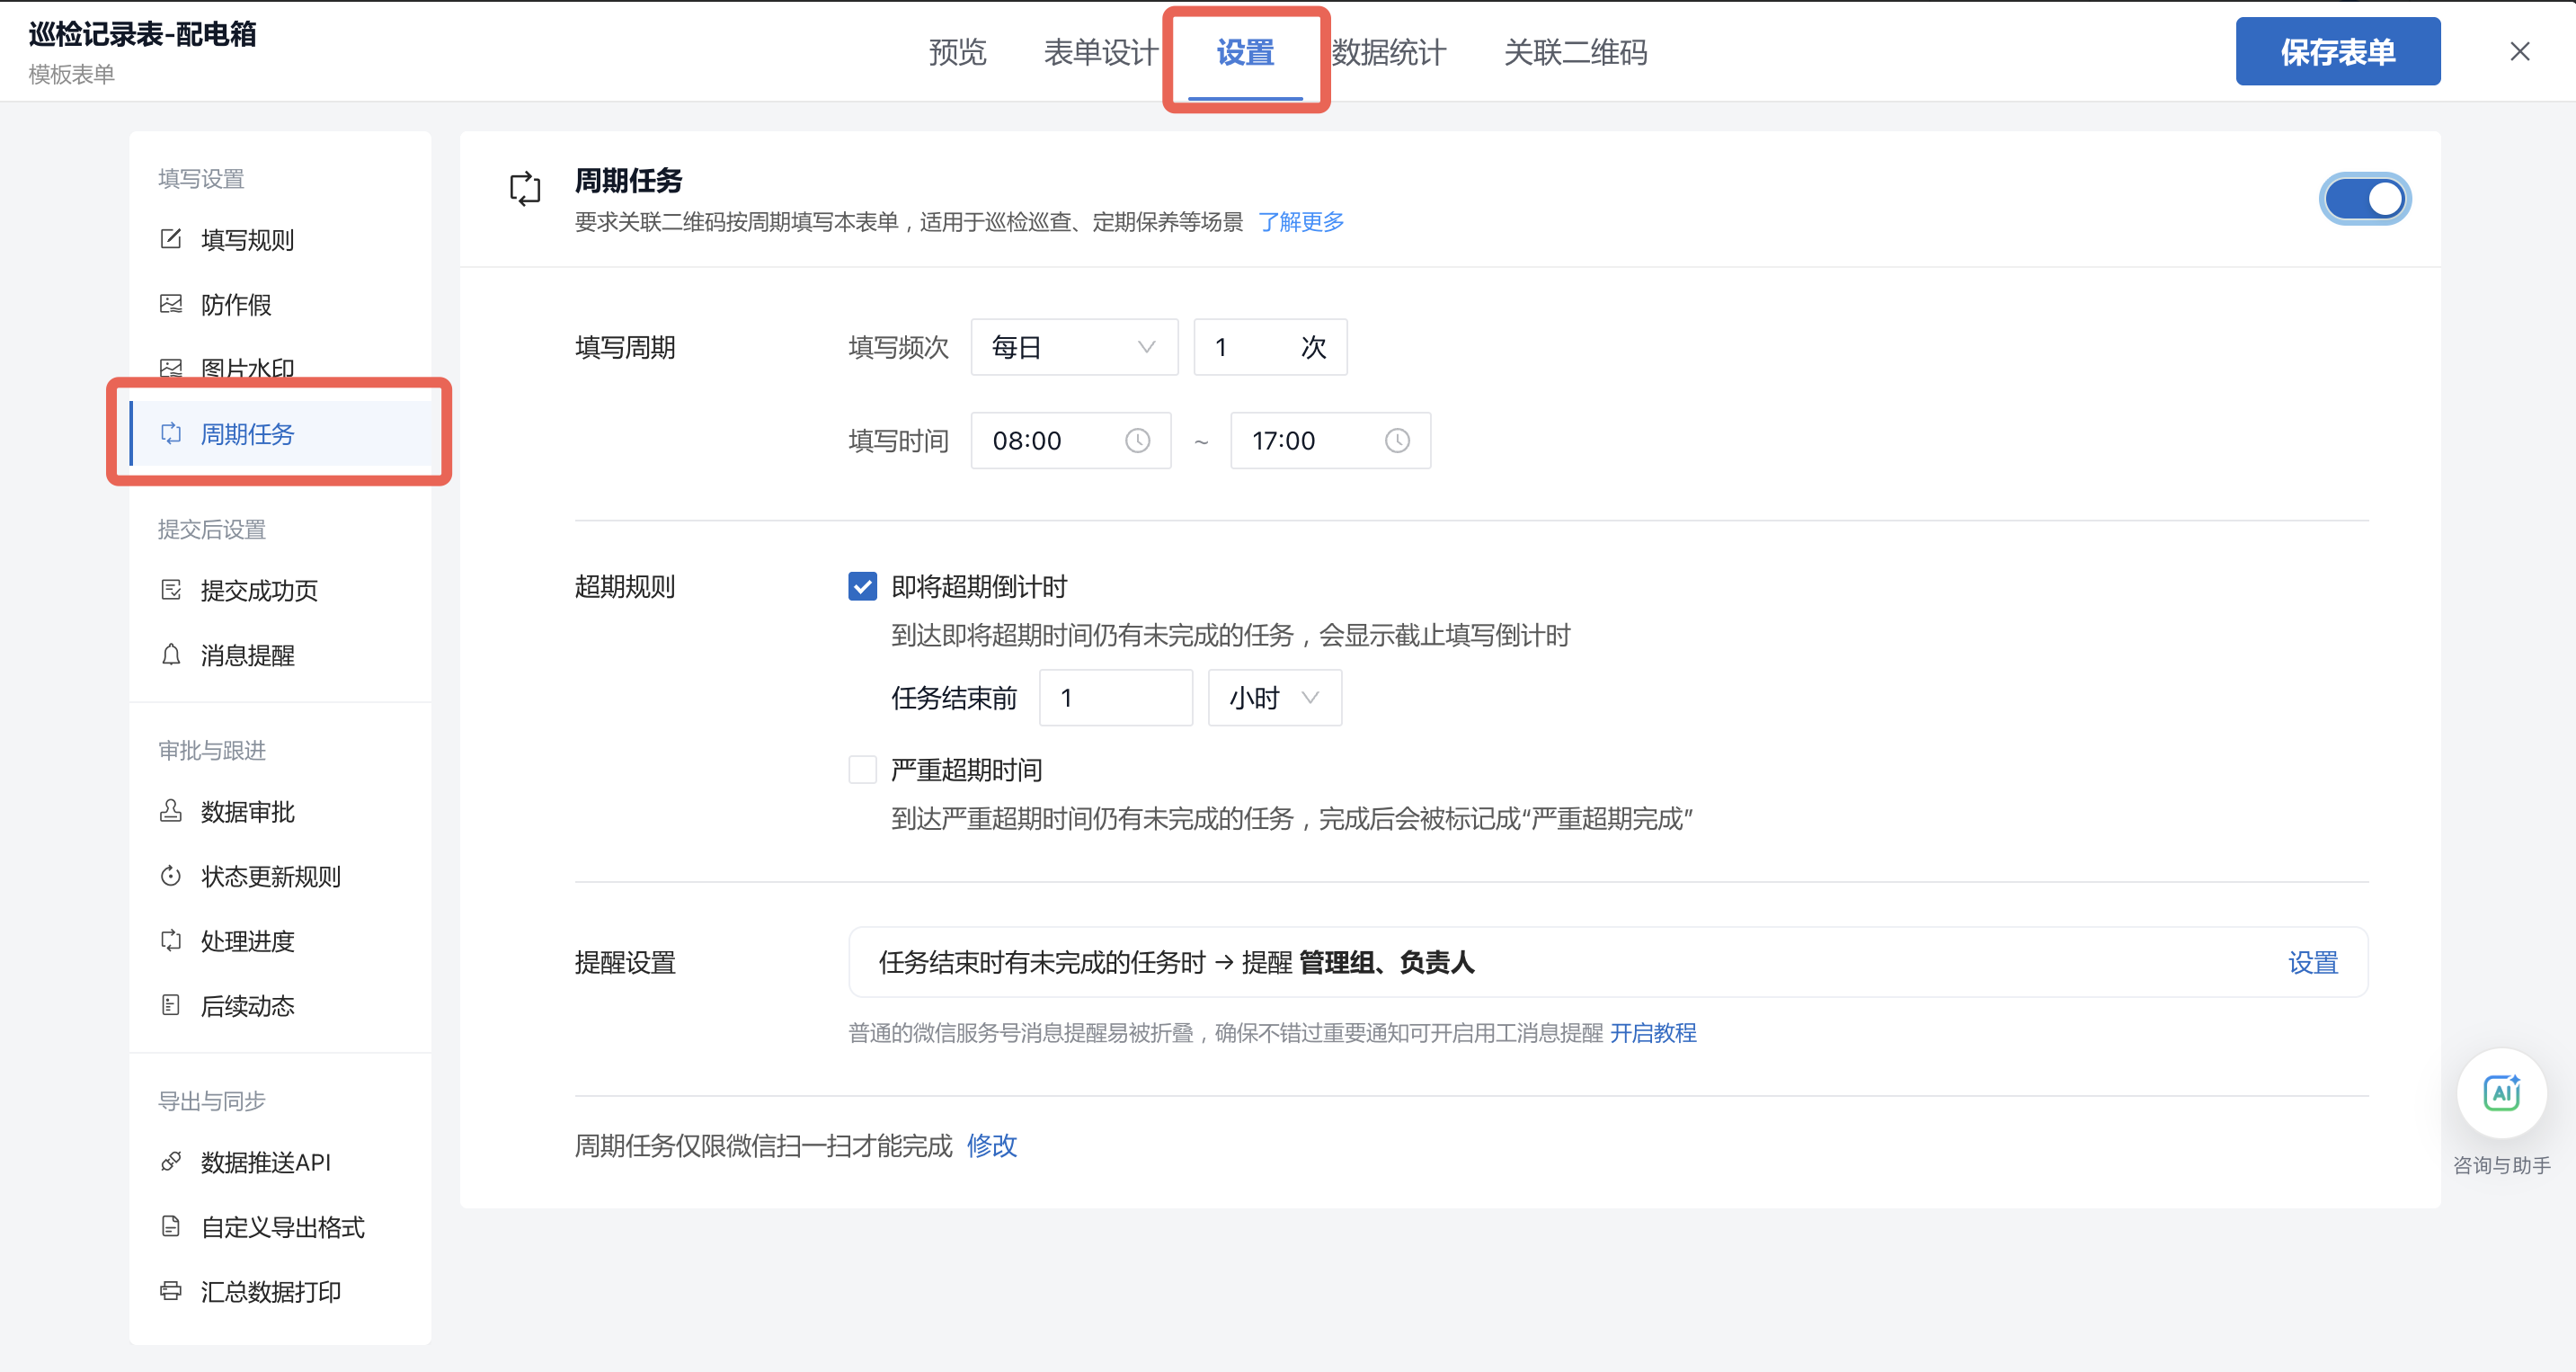
Task: Click the 任务结束前 number input field
Action: [1115, 698]
